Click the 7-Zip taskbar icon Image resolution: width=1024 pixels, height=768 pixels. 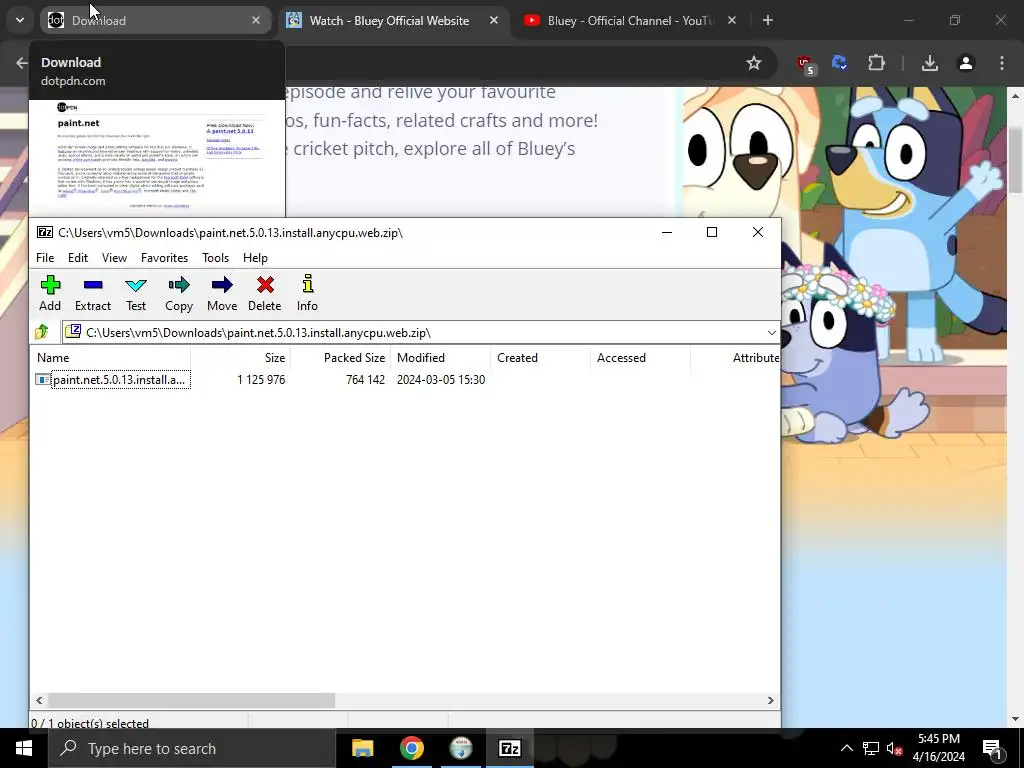pyautogui.click(x=509, y=748)
